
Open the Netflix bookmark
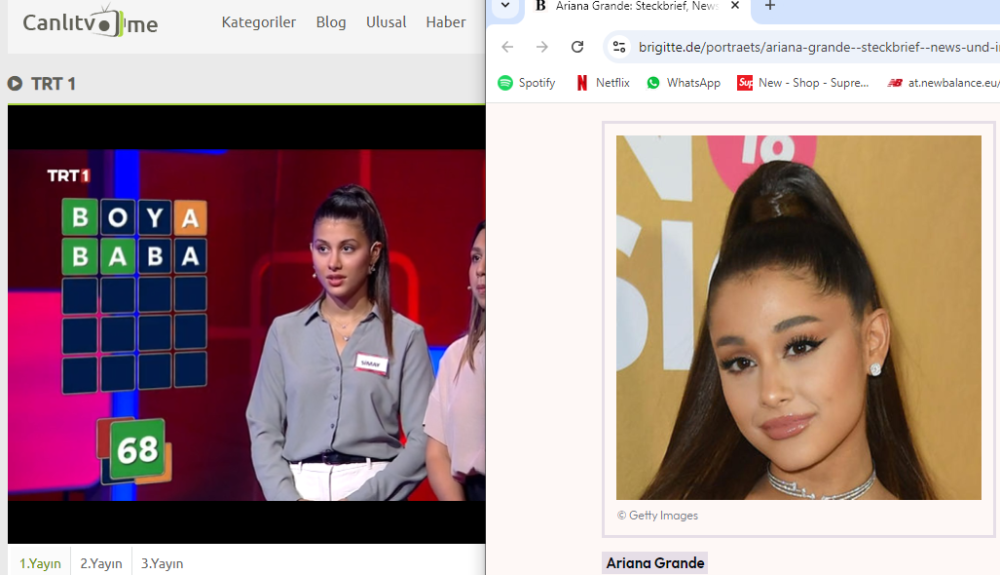[602, 83]
